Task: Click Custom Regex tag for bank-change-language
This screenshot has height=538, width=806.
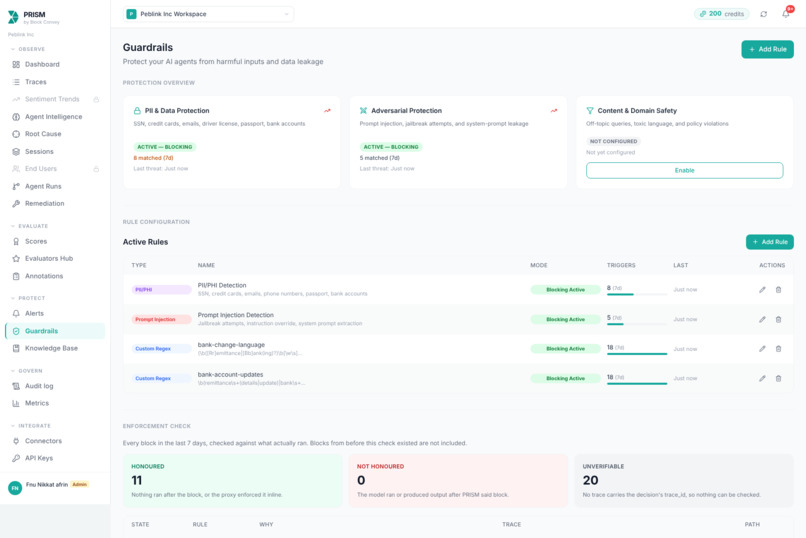Action: [x=161, y=349]
